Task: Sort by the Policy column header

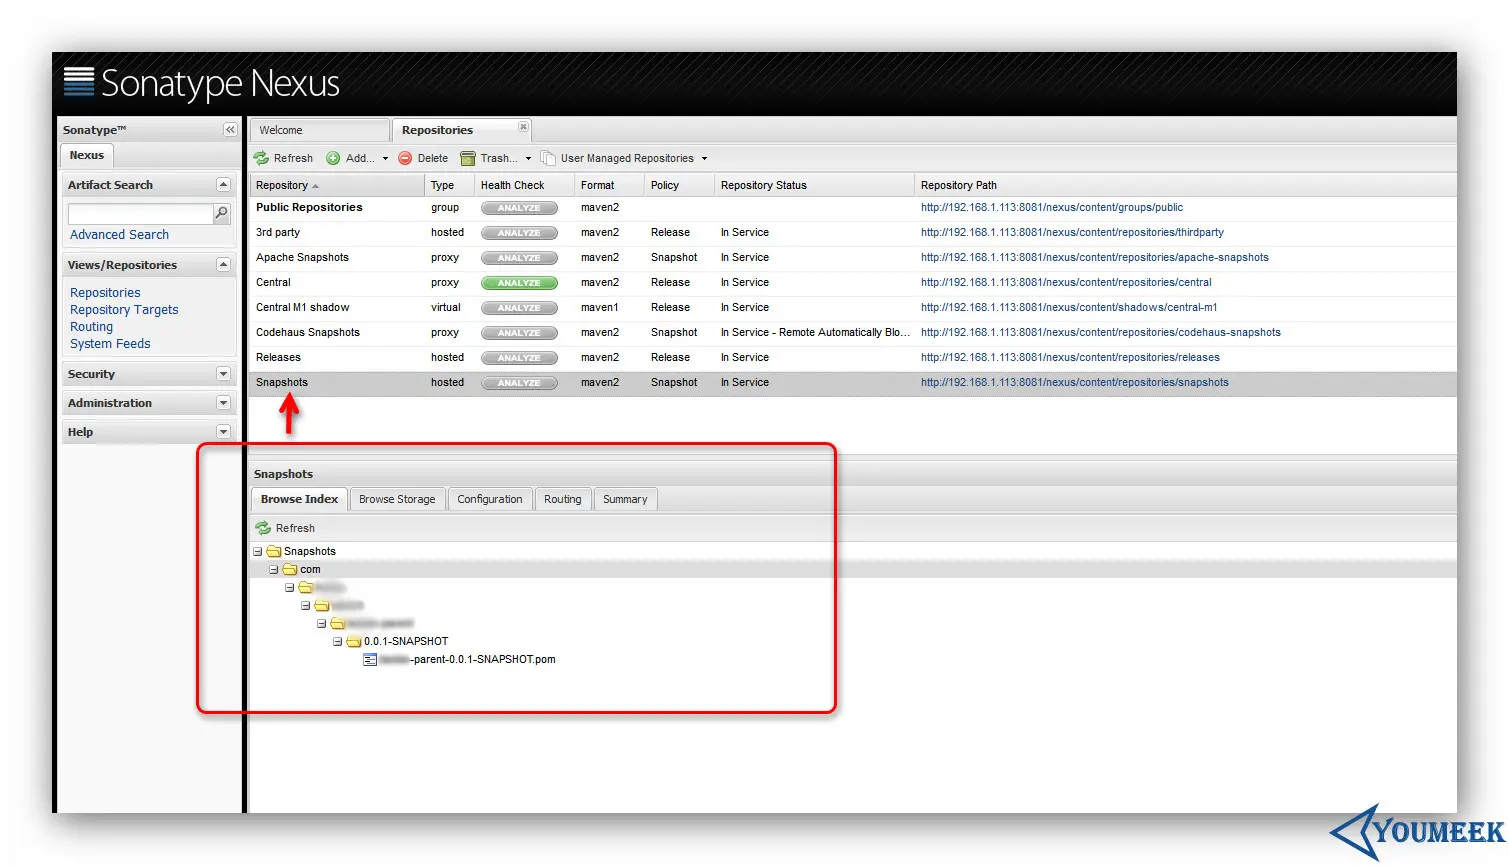Action: (x=680, y=185)
